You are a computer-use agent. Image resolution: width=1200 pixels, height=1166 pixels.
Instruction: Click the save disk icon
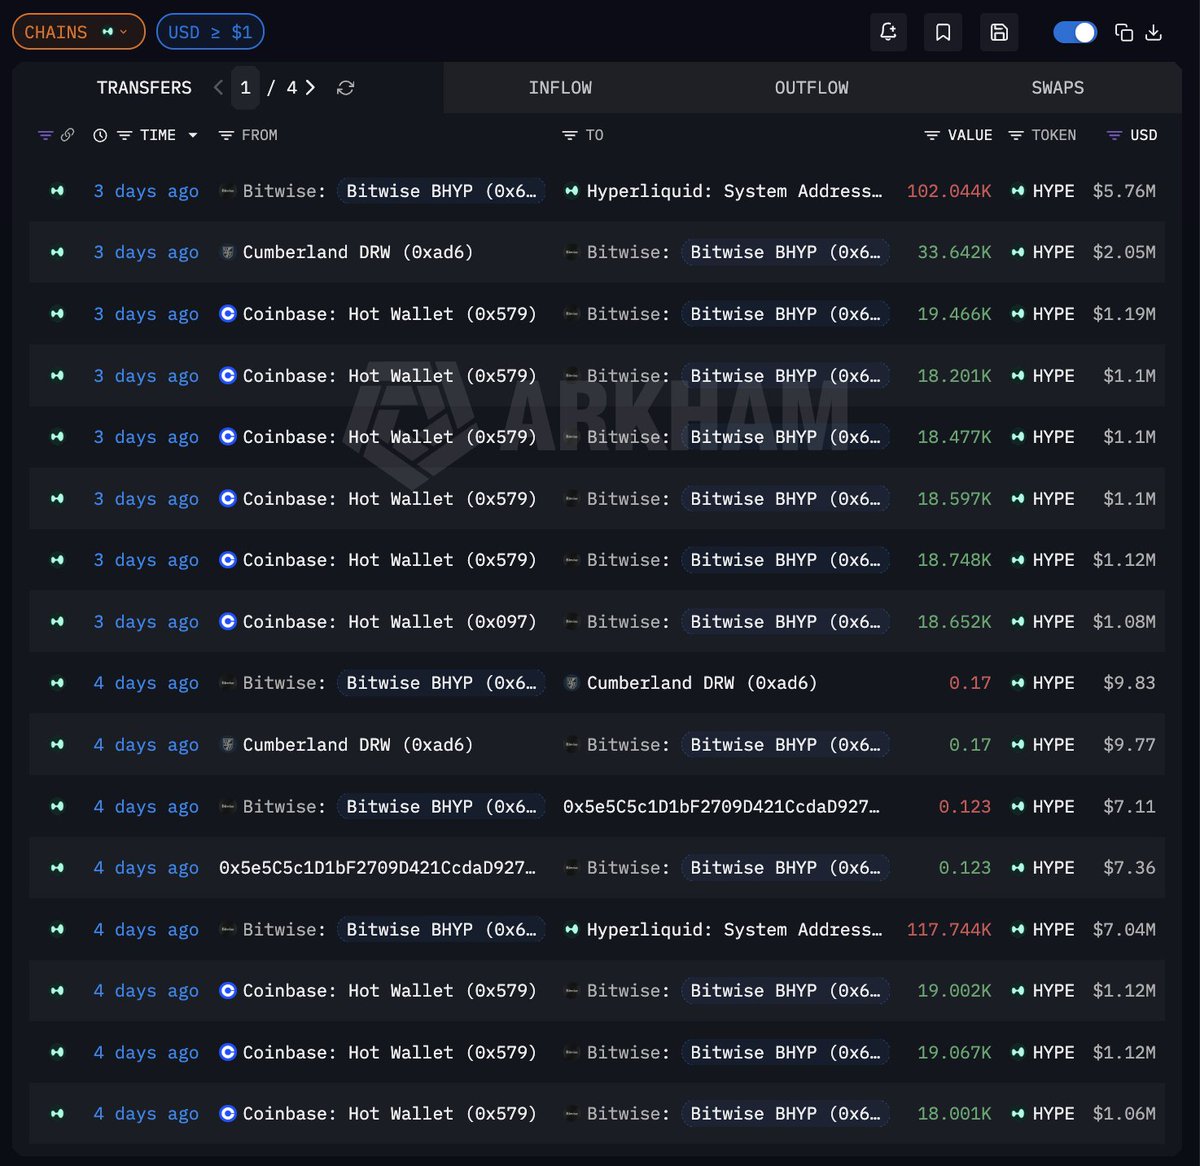[999, 32]
